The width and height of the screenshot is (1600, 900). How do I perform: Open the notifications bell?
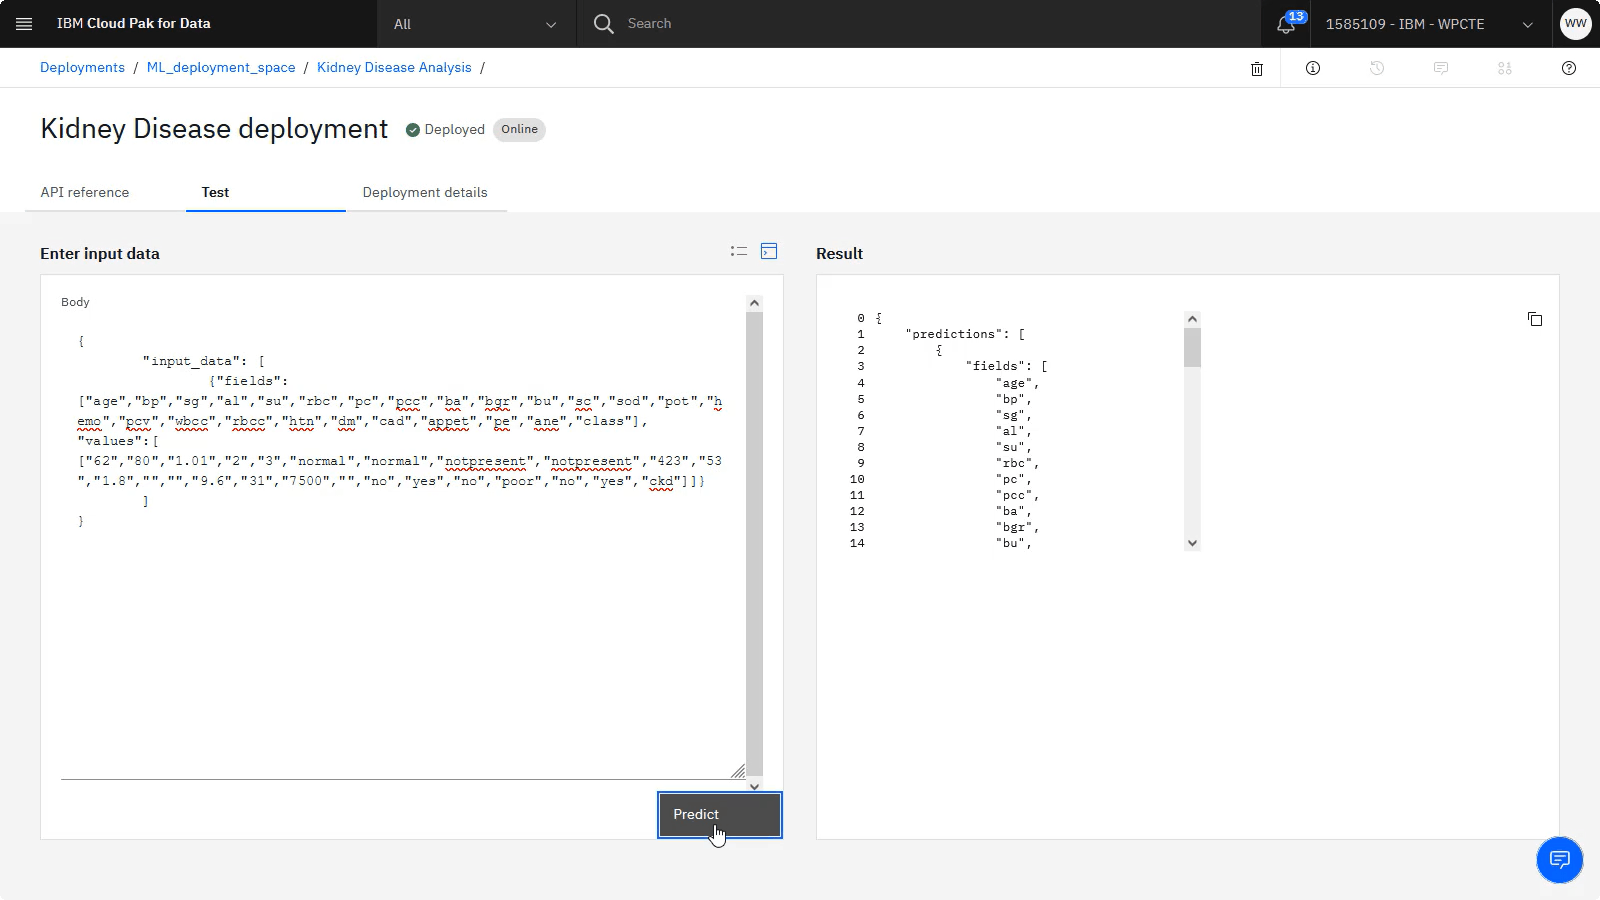[1286, 25]
